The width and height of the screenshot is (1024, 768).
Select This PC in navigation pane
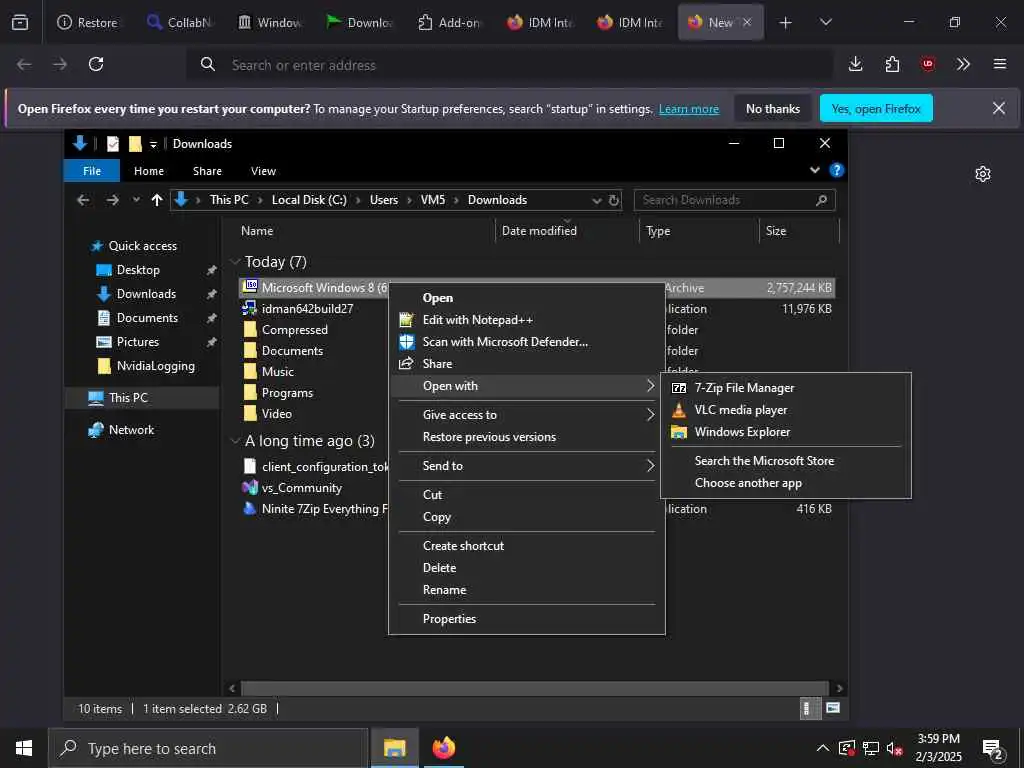pyautogui.click(x=128, y=398)
